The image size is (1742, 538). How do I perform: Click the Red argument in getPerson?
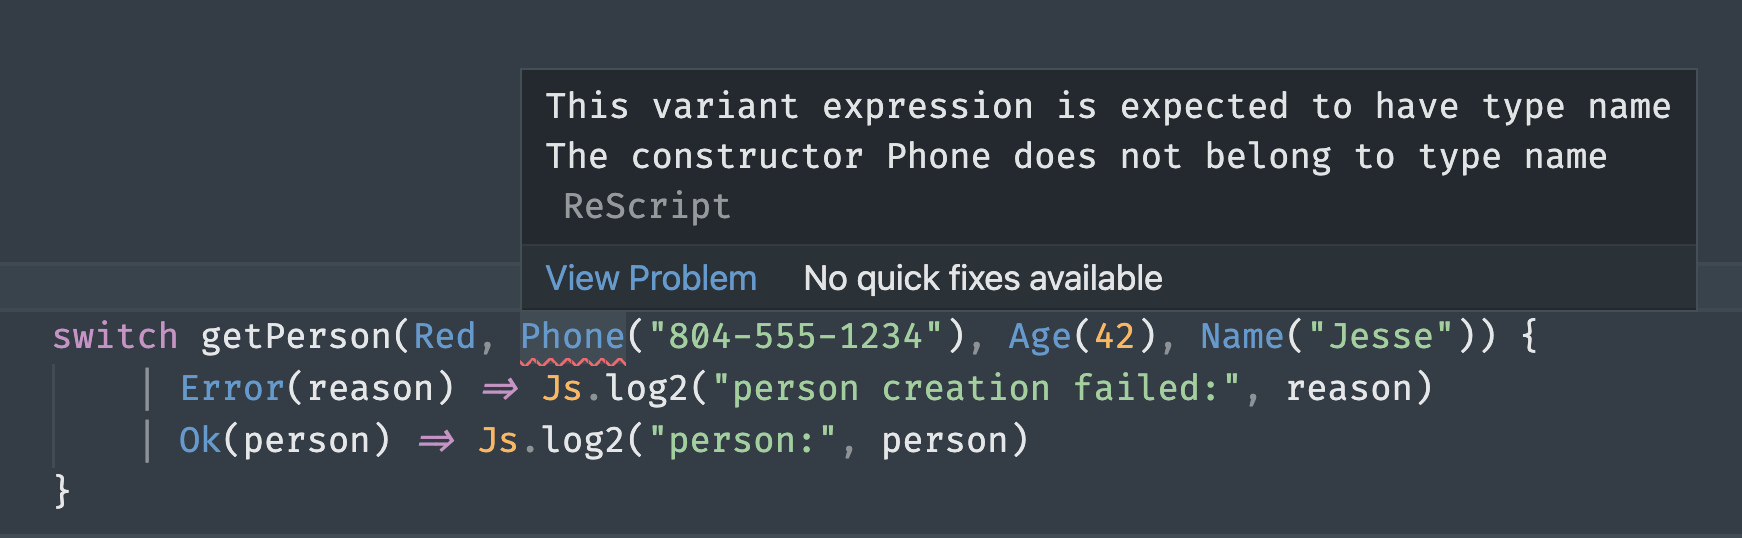point(444,336)
